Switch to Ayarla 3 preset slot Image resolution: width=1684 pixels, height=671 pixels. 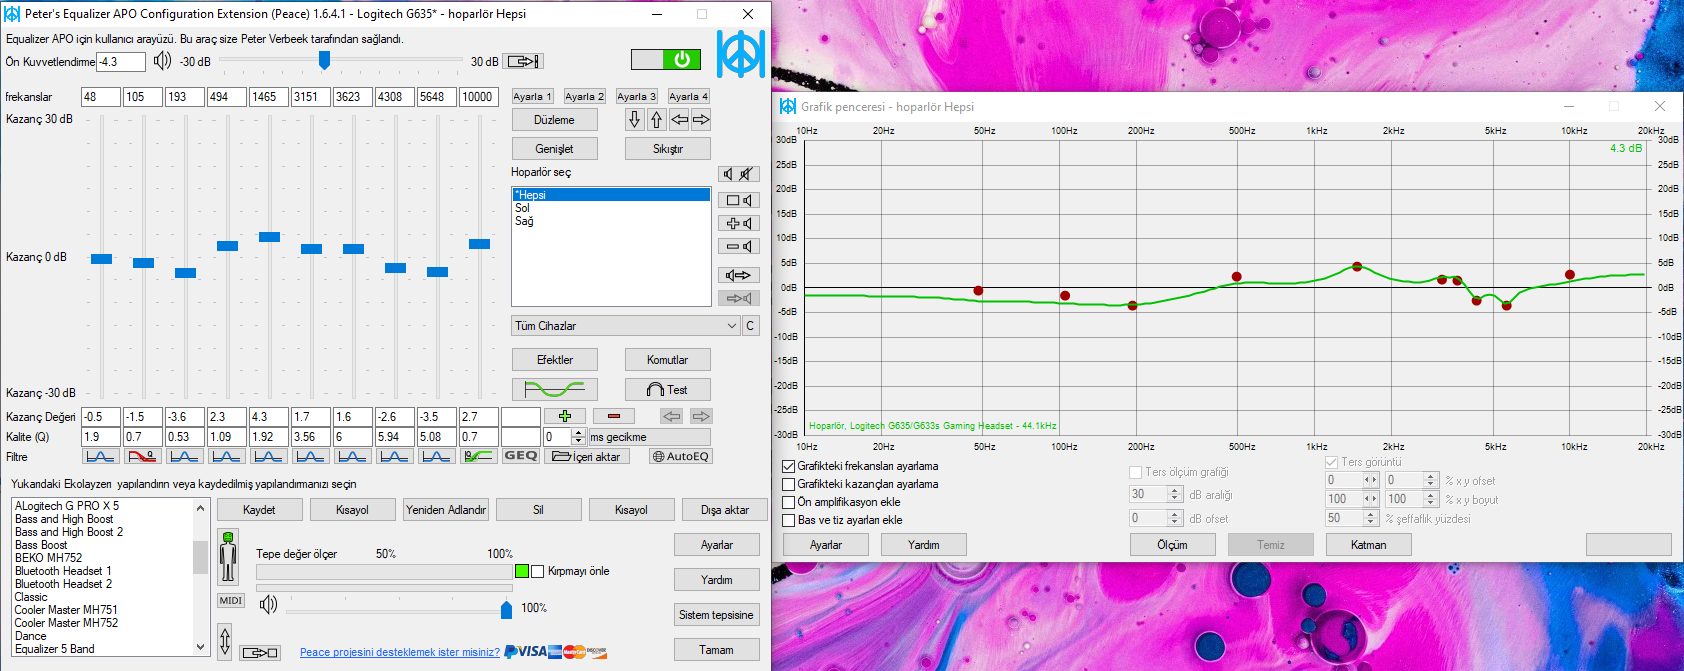pyautogui.click(x=636, y=96)
